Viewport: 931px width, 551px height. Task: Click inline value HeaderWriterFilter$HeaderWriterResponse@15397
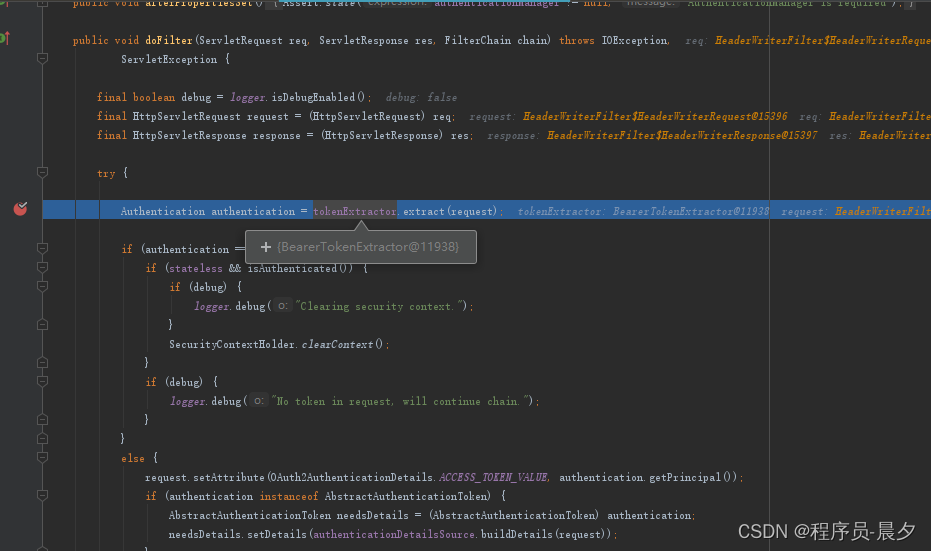[x=682, y=135]
